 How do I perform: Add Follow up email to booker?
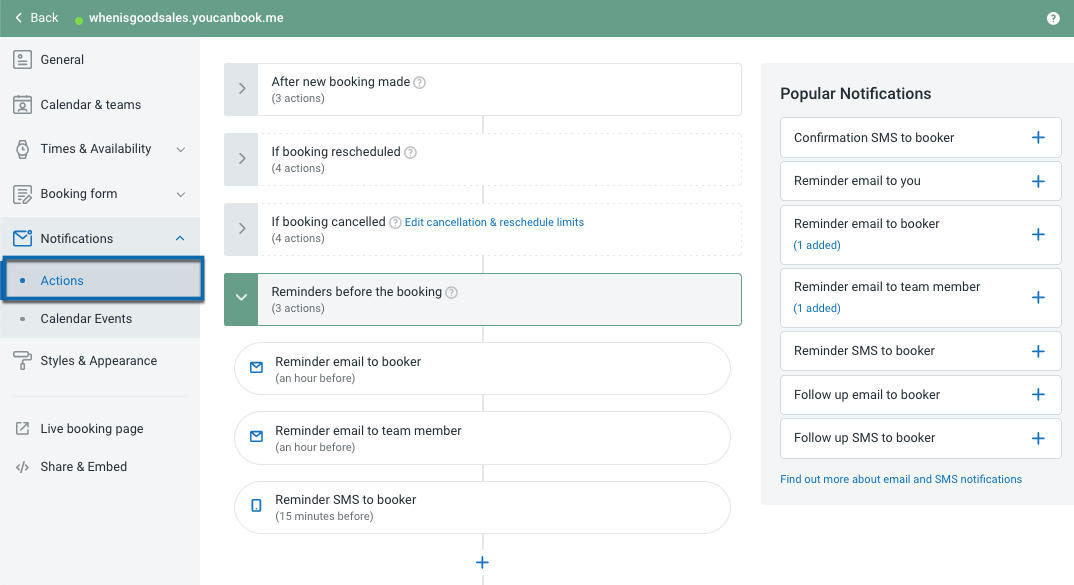pos(1037,395)
